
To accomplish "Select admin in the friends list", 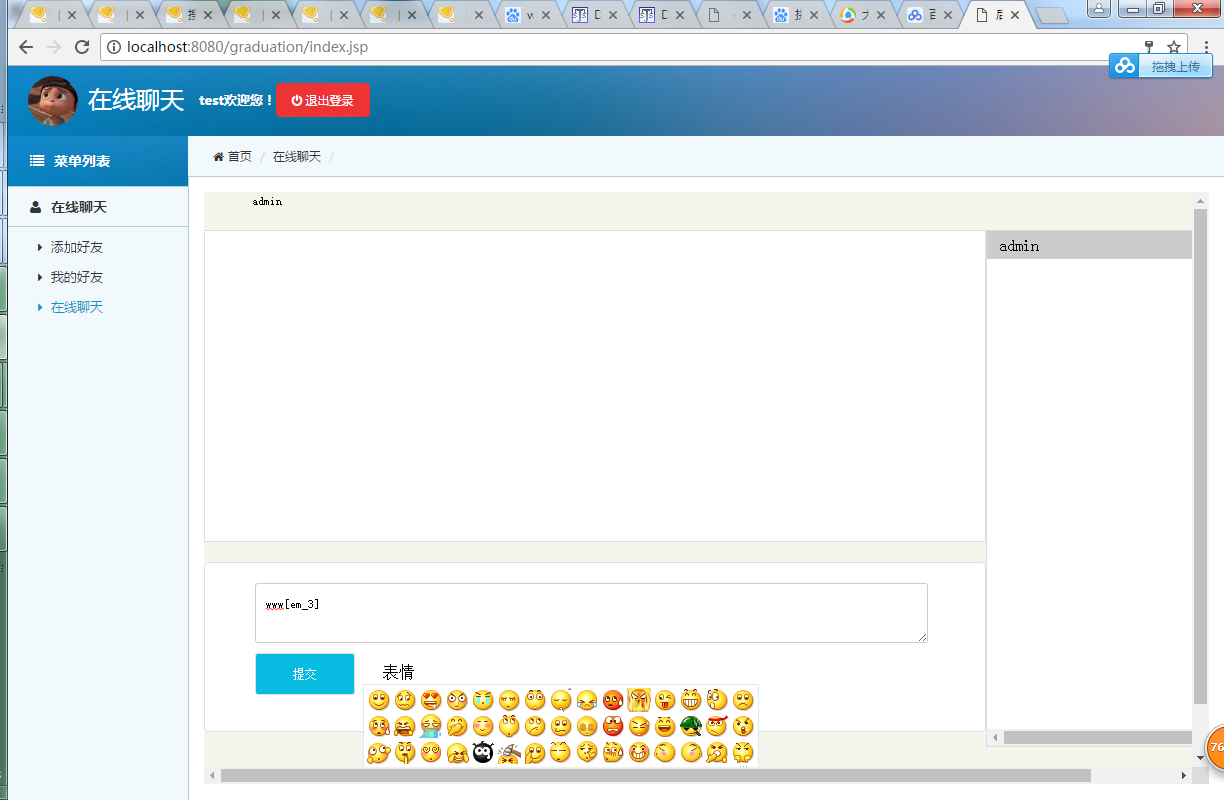I will coord(1089,245).
